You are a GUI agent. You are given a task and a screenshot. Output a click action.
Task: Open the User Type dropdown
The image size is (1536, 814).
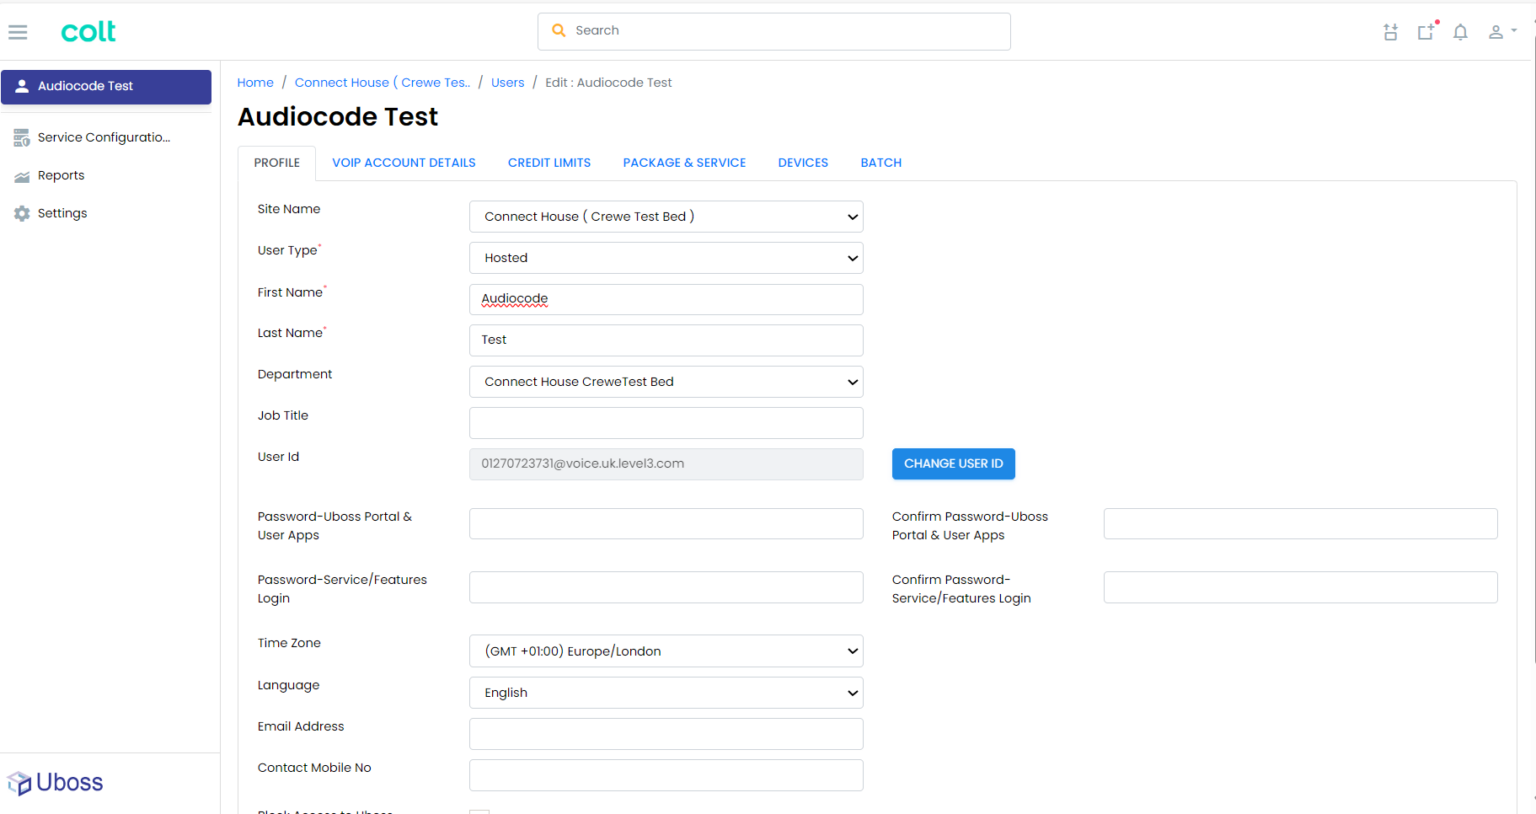(666, 258)
